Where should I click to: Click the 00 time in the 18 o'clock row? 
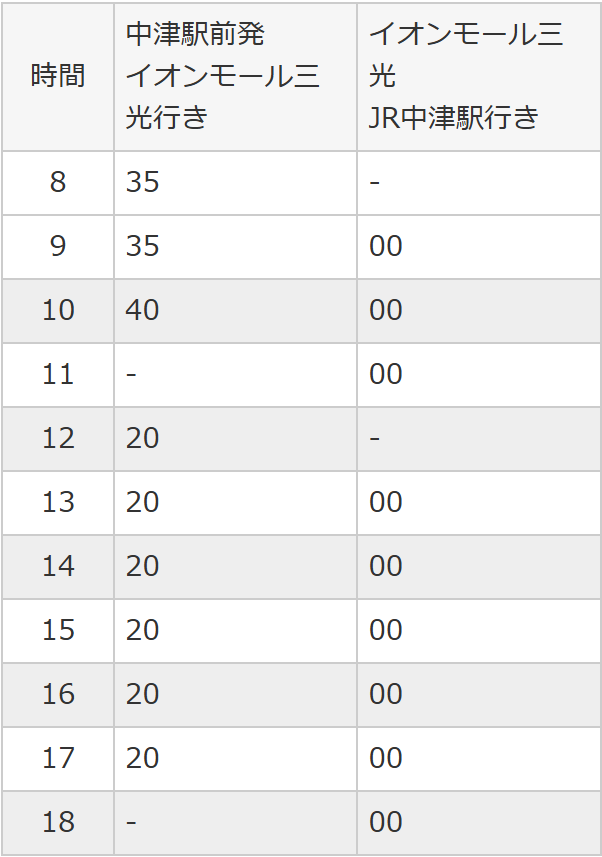[386, 822]
